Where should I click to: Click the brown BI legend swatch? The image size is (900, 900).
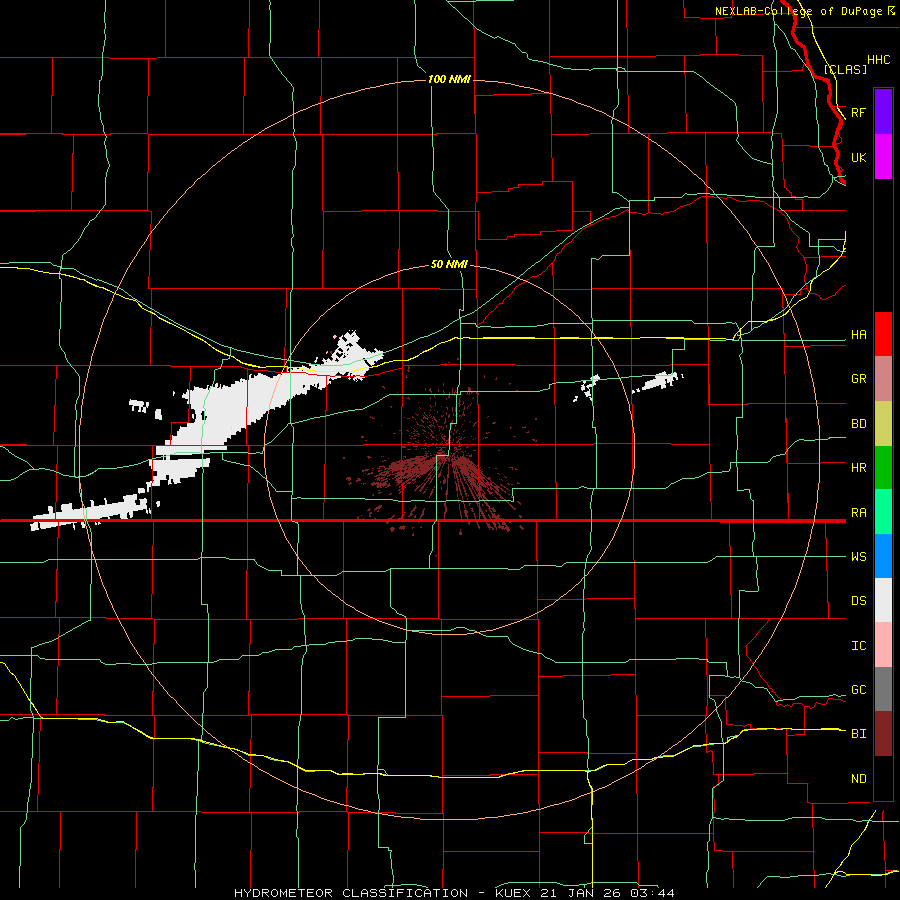[883, 734]
